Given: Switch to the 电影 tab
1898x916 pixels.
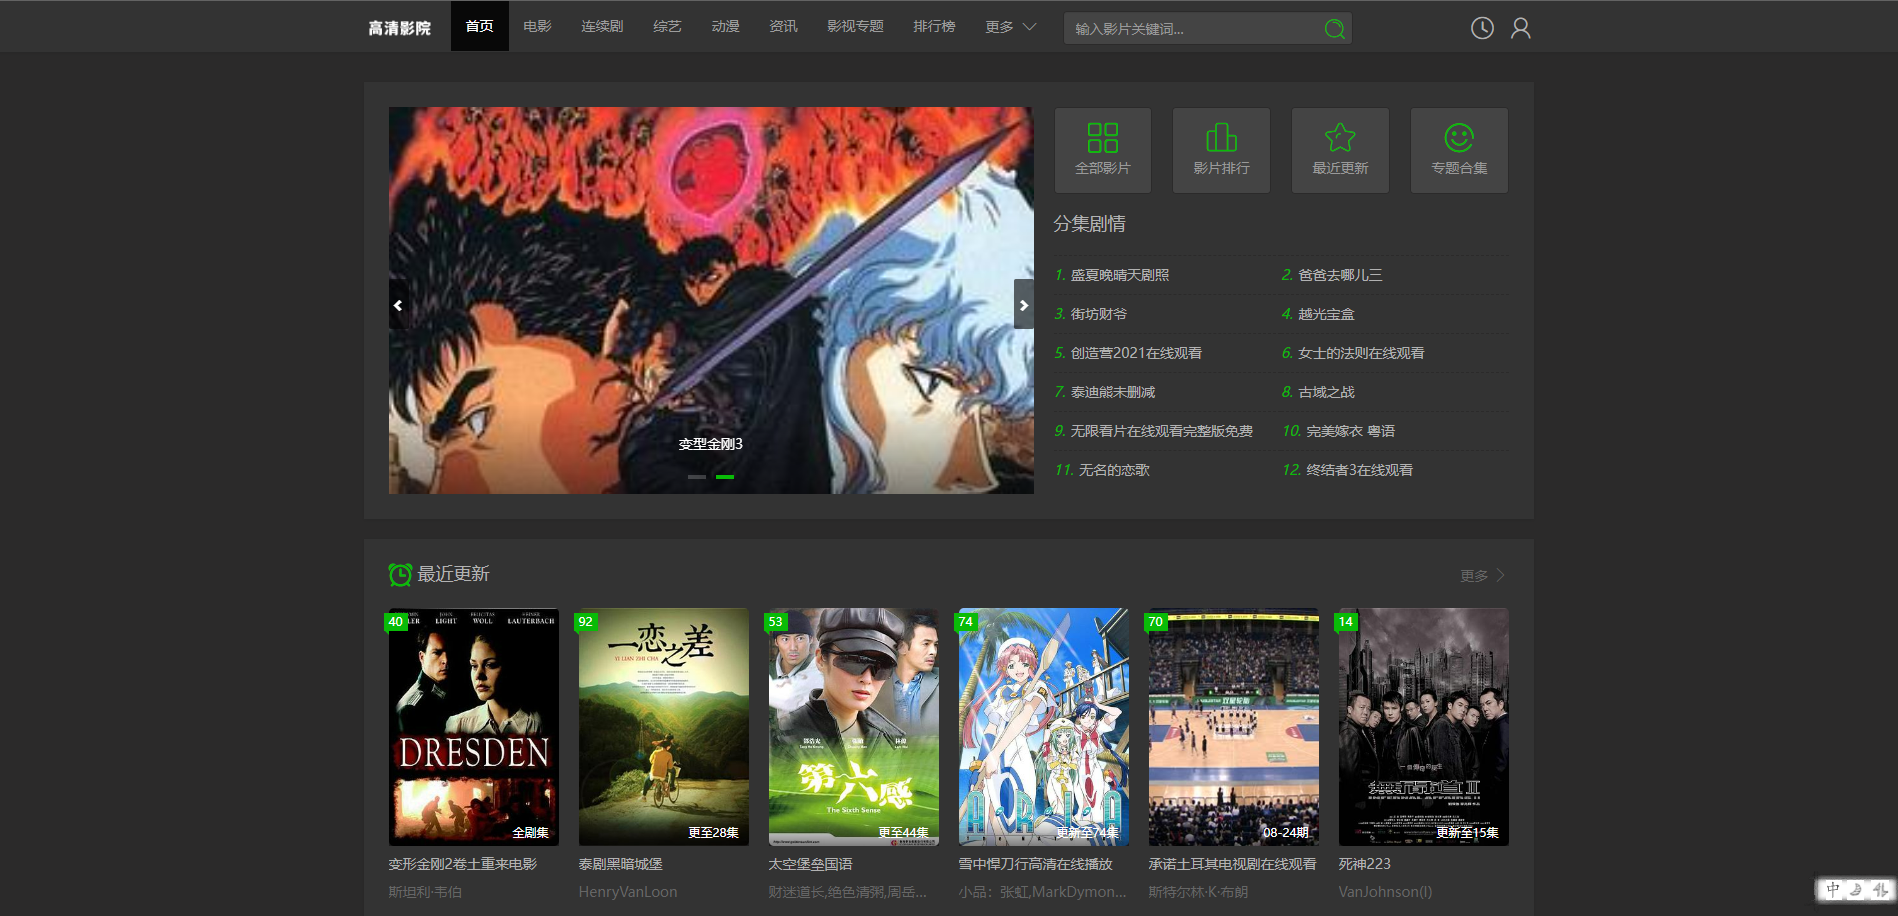Looking at the screenshot, I should 537,27.
